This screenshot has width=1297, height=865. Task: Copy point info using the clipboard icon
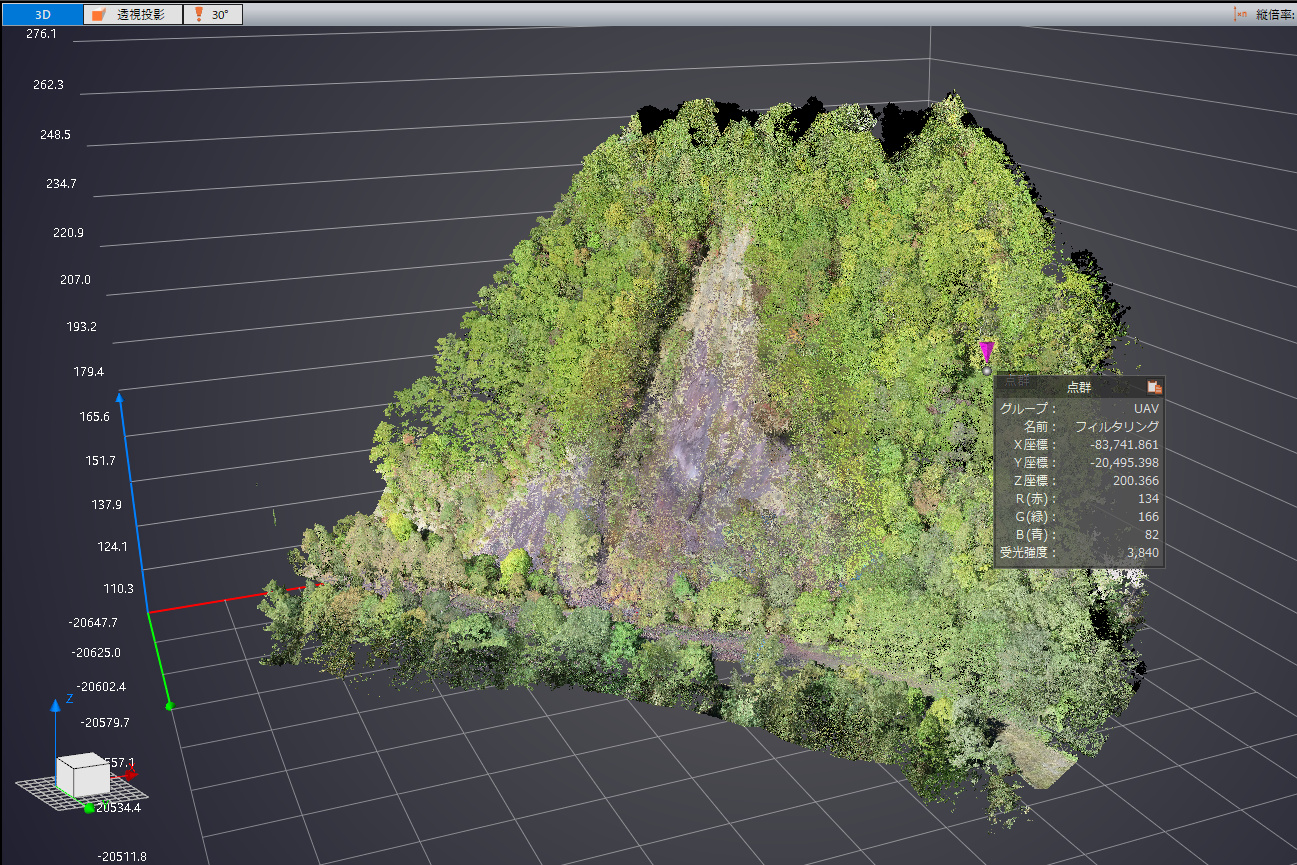coord(1154,387)
